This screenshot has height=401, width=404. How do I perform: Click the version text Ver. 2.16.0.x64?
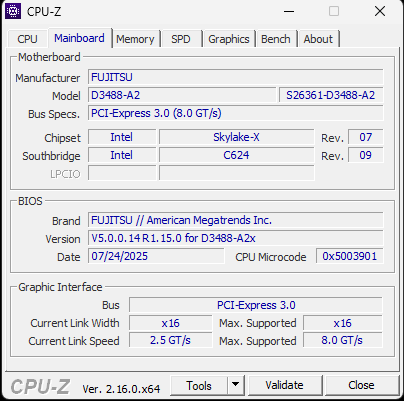(x=121, y=389)
